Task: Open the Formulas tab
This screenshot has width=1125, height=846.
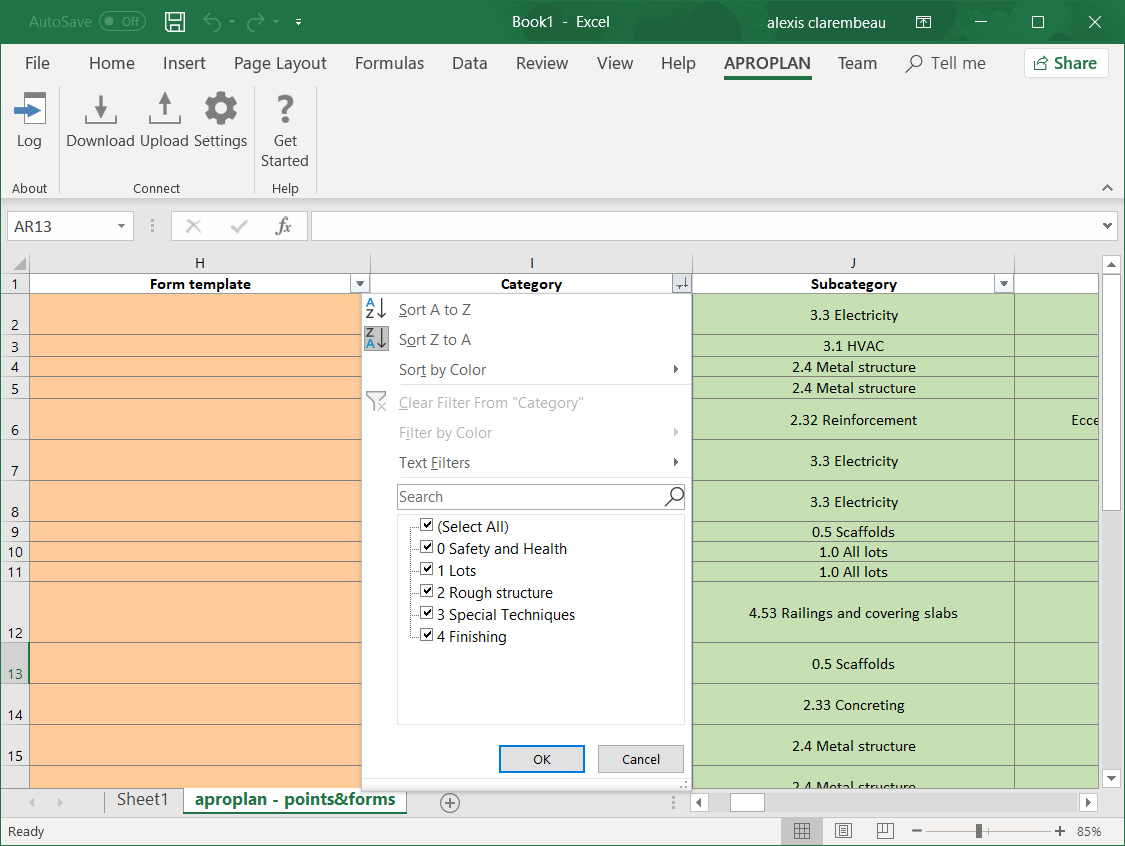Action: [x=390, y=63]
